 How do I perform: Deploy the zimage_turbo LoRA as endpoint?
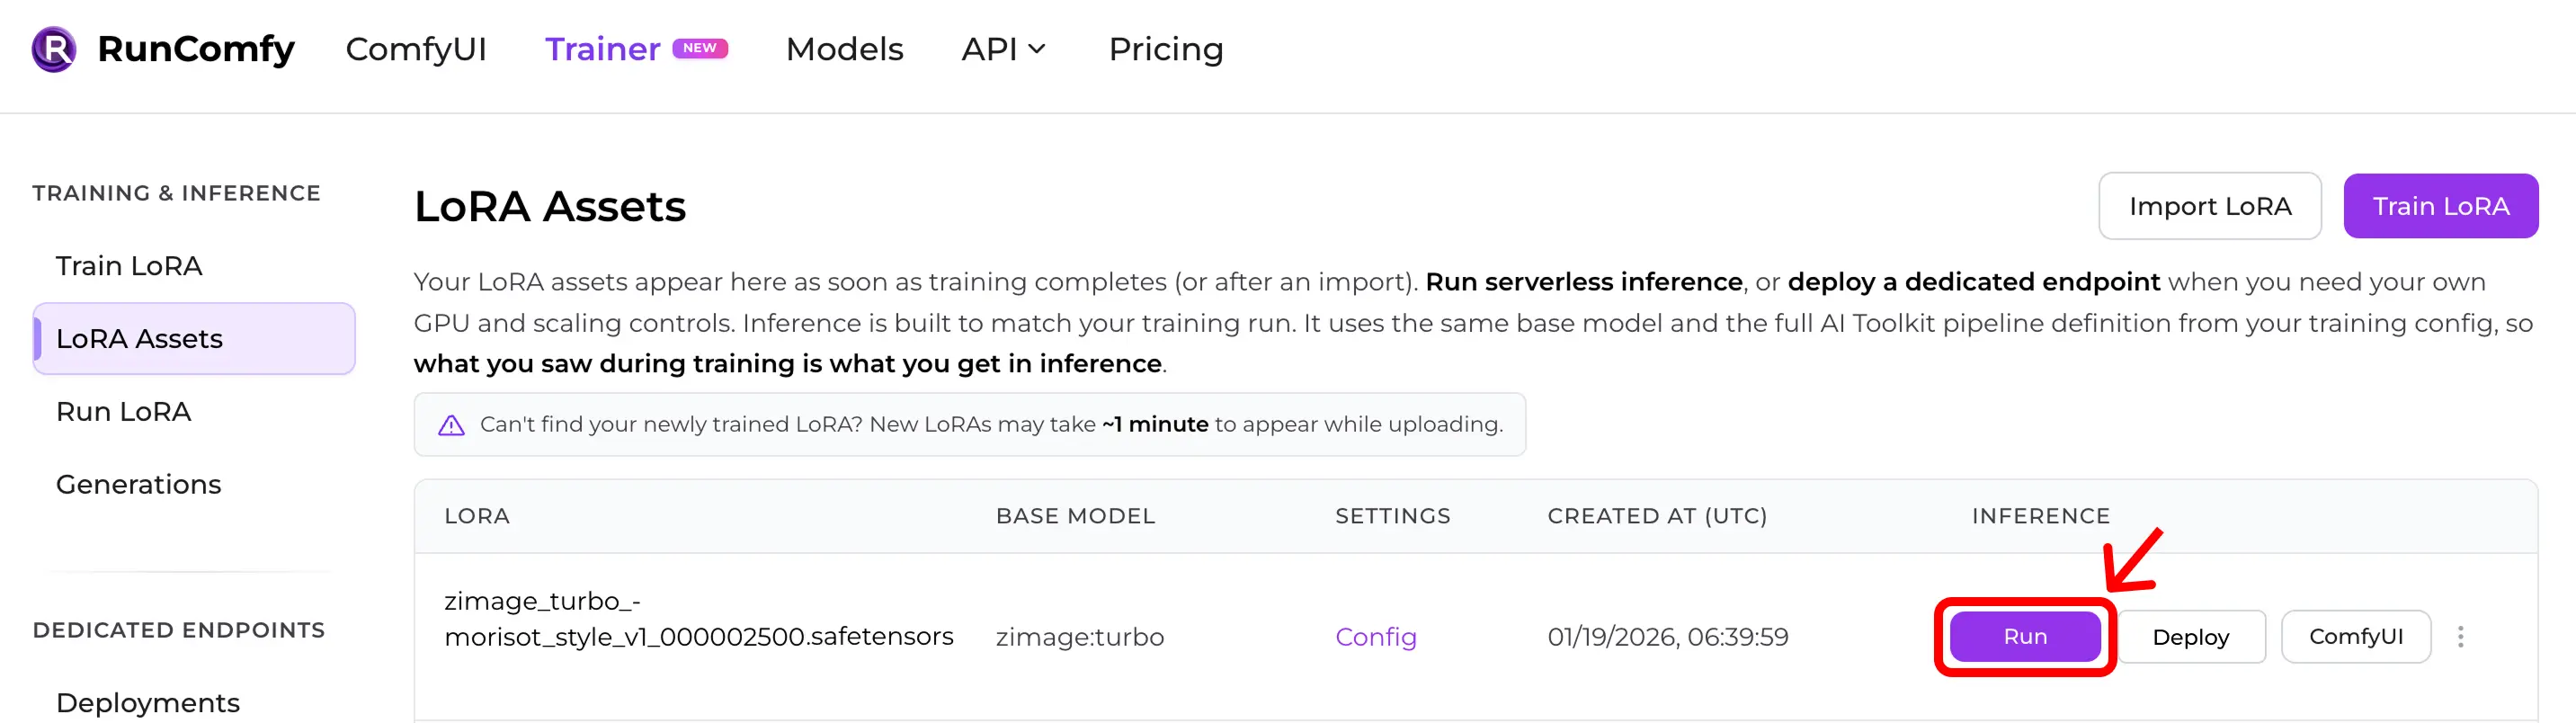click(x=2192, y=636)
